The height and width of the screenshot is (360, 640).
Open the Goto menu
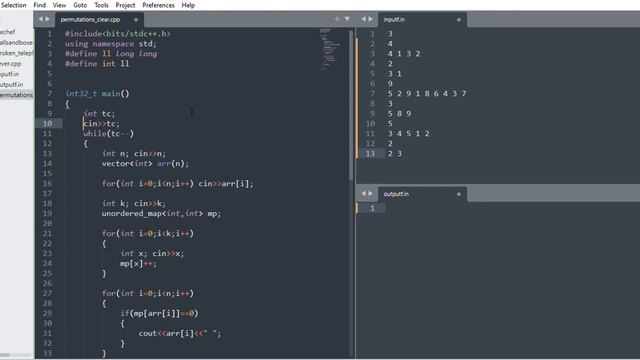click(80, 5)
